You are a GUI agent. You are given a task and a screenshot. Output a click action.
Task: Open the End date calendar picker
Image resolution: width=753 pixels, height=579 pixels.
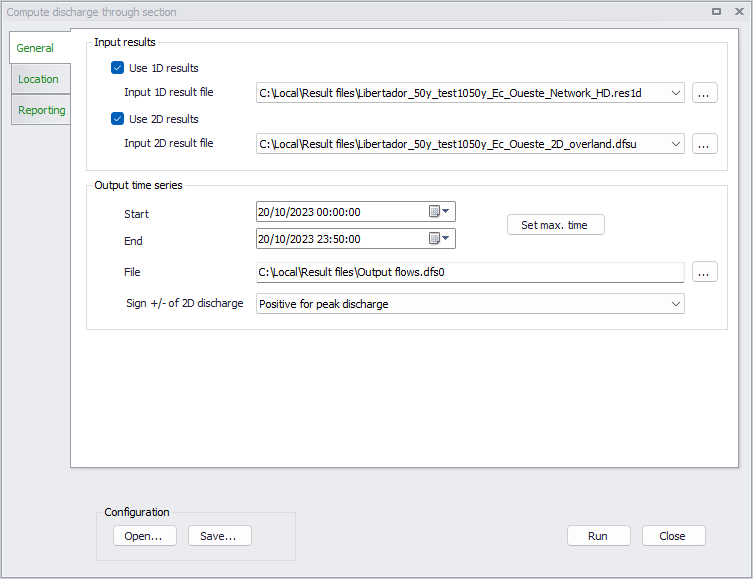pos(439,239)
